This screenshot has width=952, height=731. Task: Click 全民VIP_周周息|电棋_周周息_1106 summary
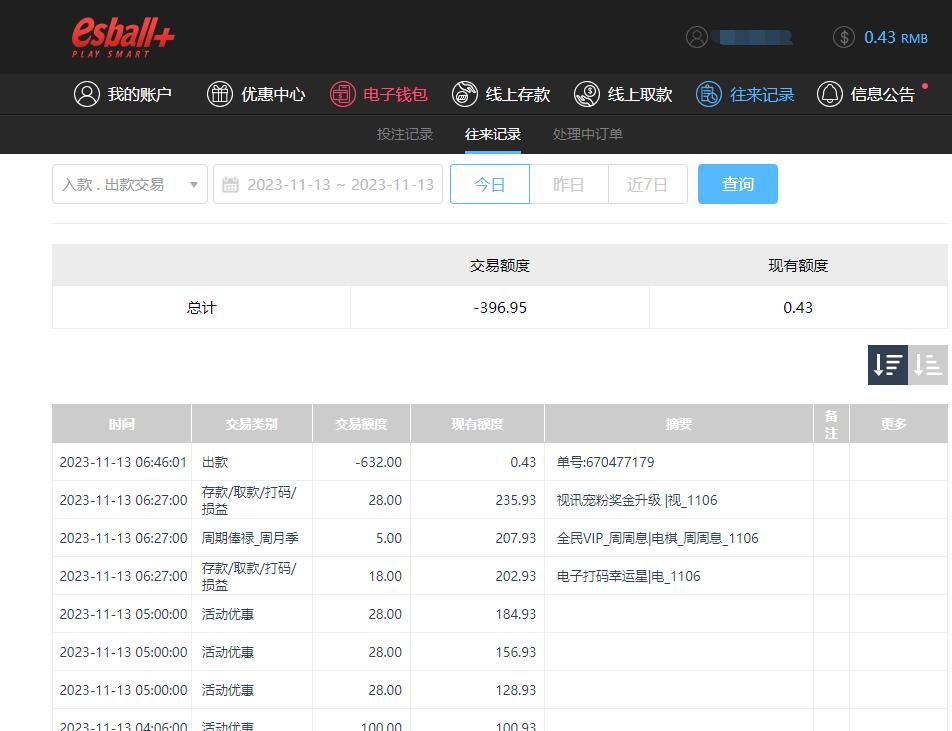[x=658, y=538]
